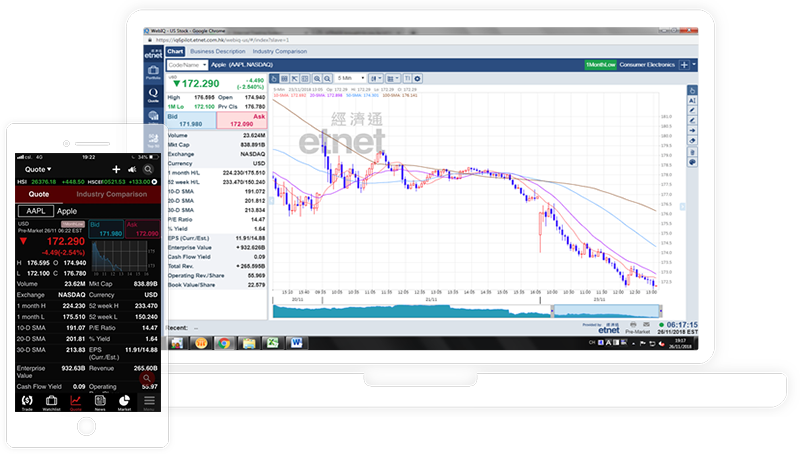Switch to Business Description tab
Image resolution: width=800 pixels, height=454 pixels.
pyautogui.click(x=218, y=52)
